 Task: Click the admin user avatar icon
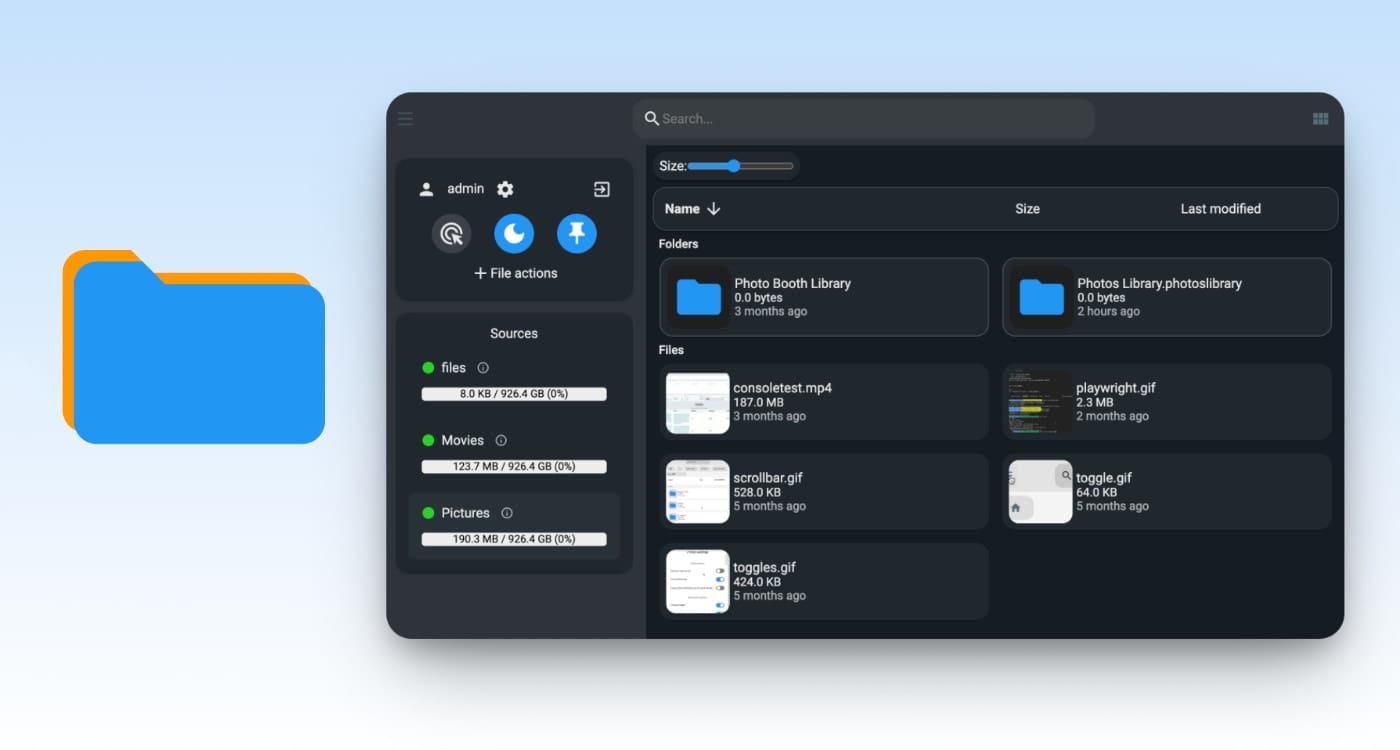click(x=424, y=188)
